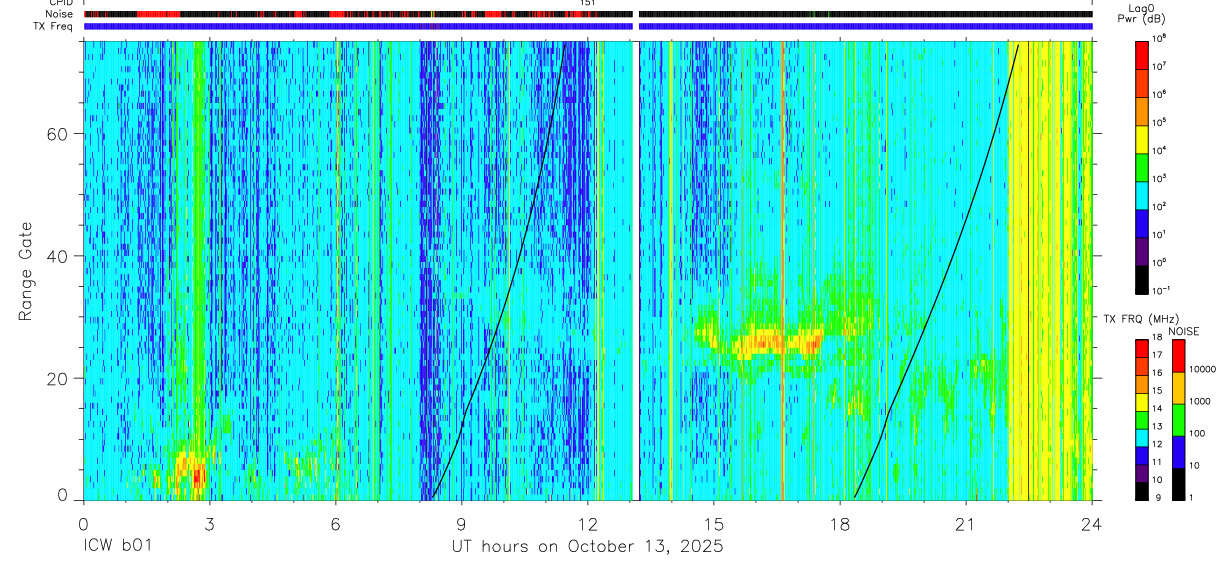Click the '9' label on TX FRQ colorbar

(1156, 498)
